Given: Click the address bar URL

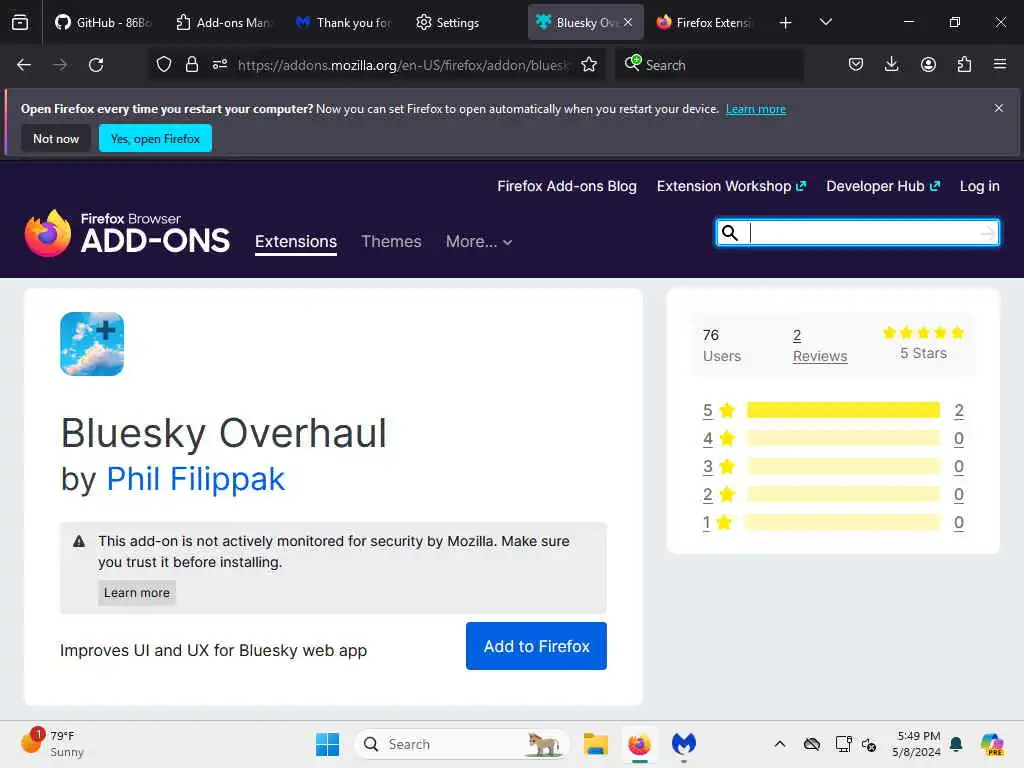Looking at the screenshot, I should pos(404,65).
